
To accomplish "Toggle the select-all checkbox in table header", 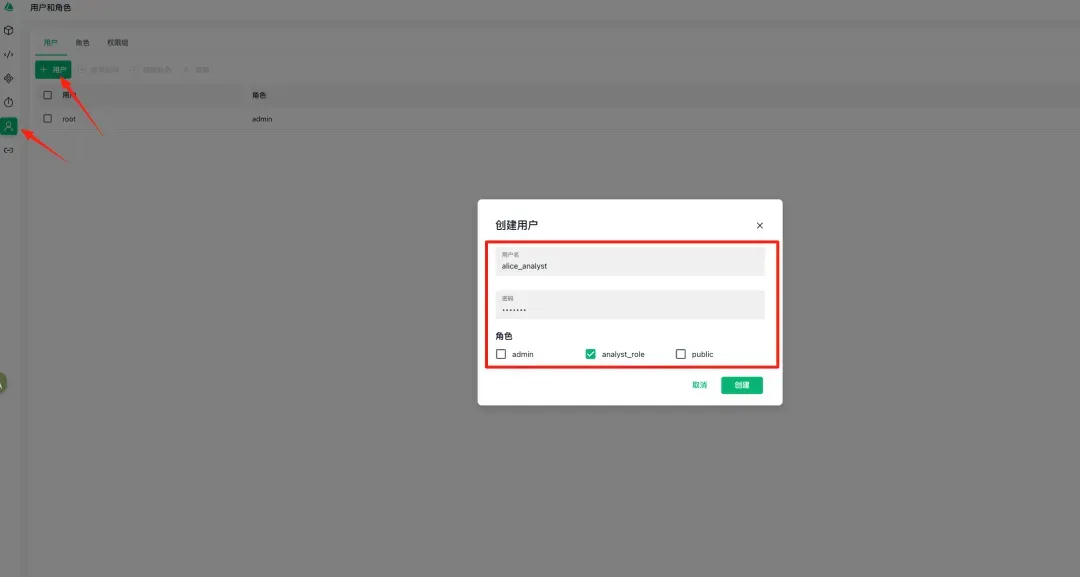I will (x=47, y=95).
